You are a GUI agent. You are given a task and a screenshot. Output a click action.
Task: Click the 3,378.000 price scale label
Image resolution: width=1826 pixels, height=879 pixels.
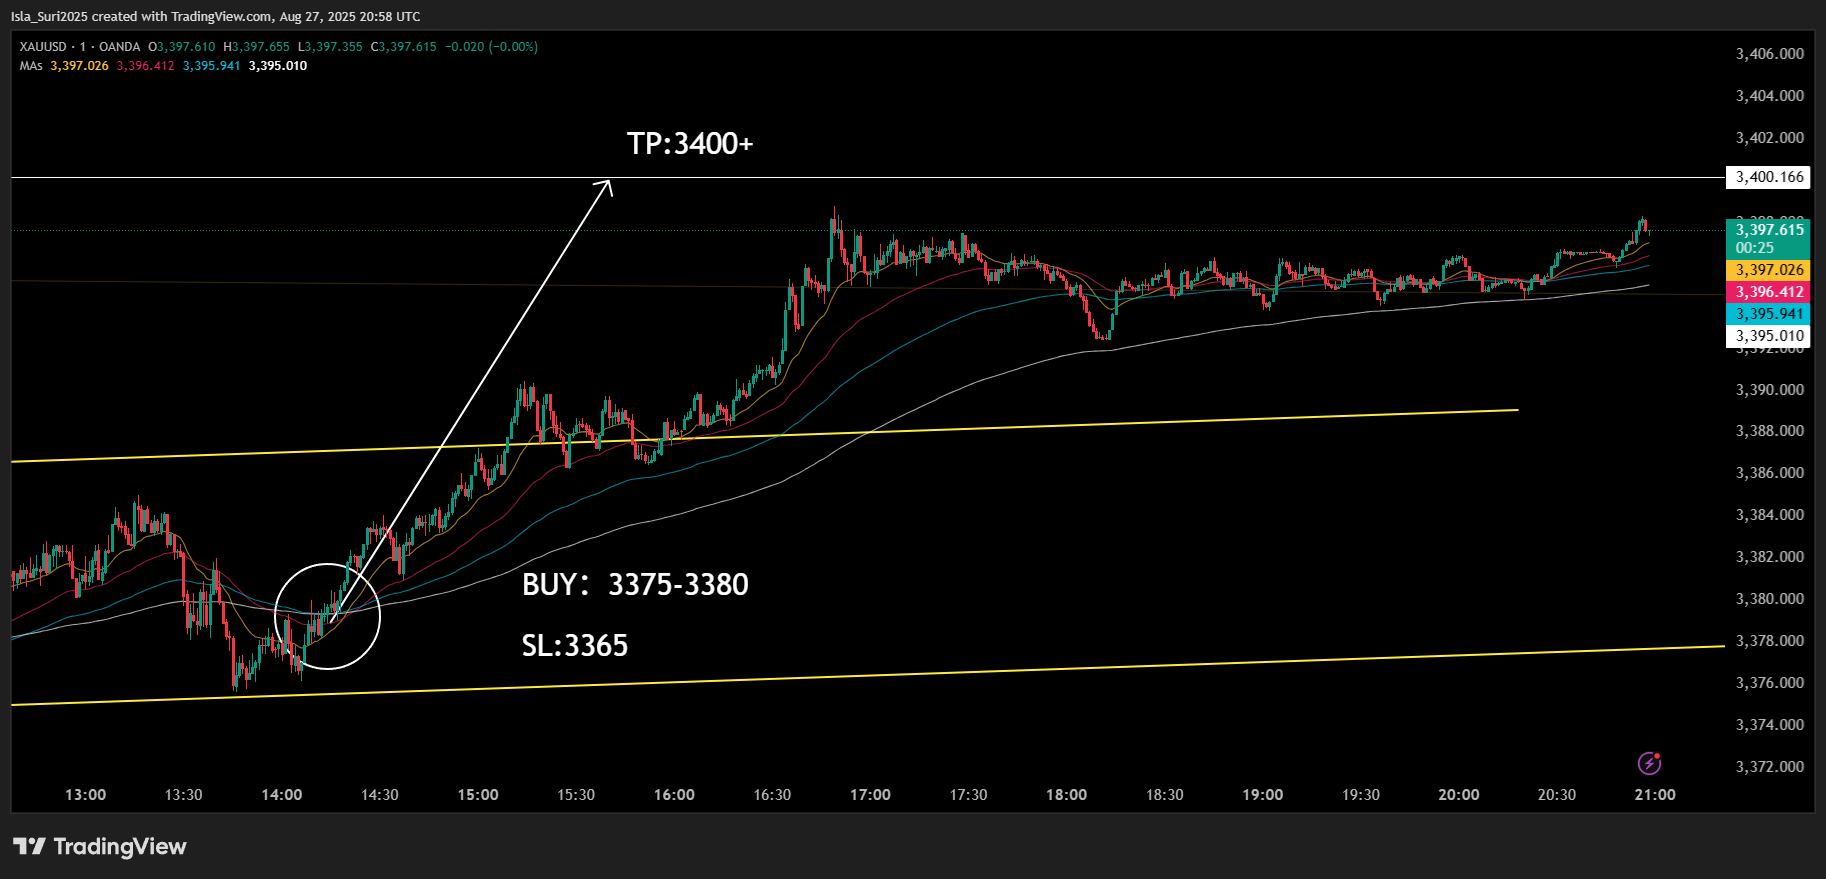point(1770,641)
